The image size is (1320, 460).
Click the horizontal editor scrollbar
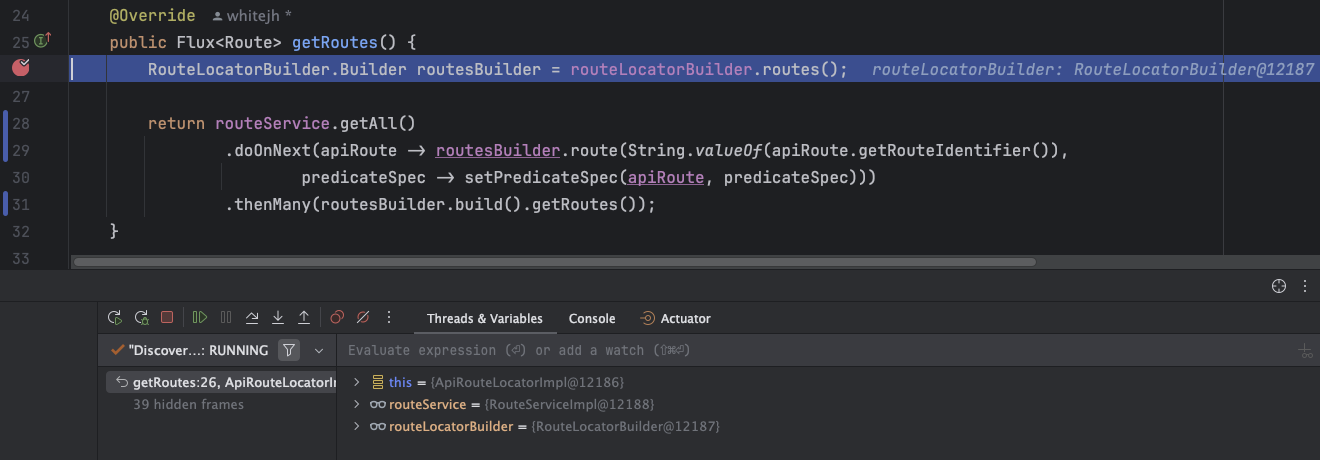pyautogui.click(x=555, y=262)
